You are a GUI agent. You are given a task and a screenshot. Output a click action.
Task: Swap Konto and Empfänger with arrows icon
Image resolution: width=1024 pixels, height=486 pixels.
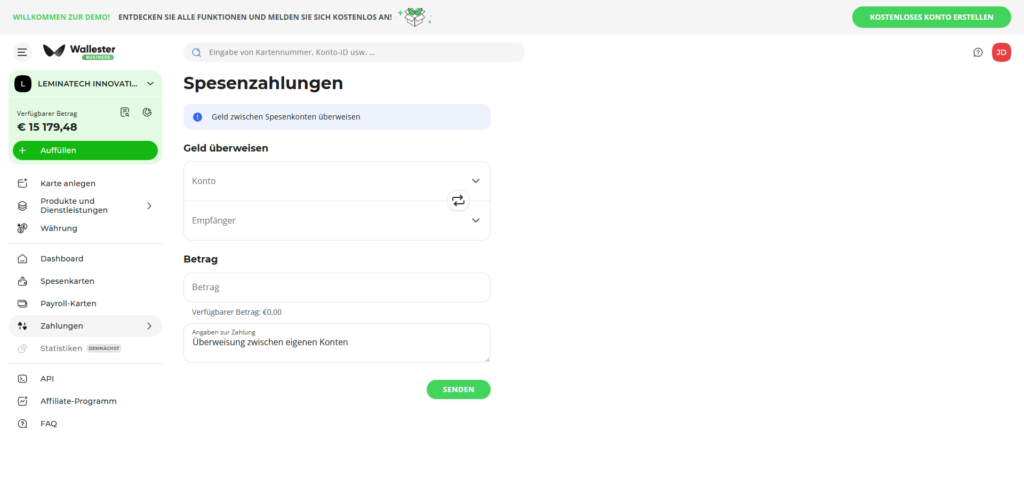pyautogui.click(x=458, y=201)
